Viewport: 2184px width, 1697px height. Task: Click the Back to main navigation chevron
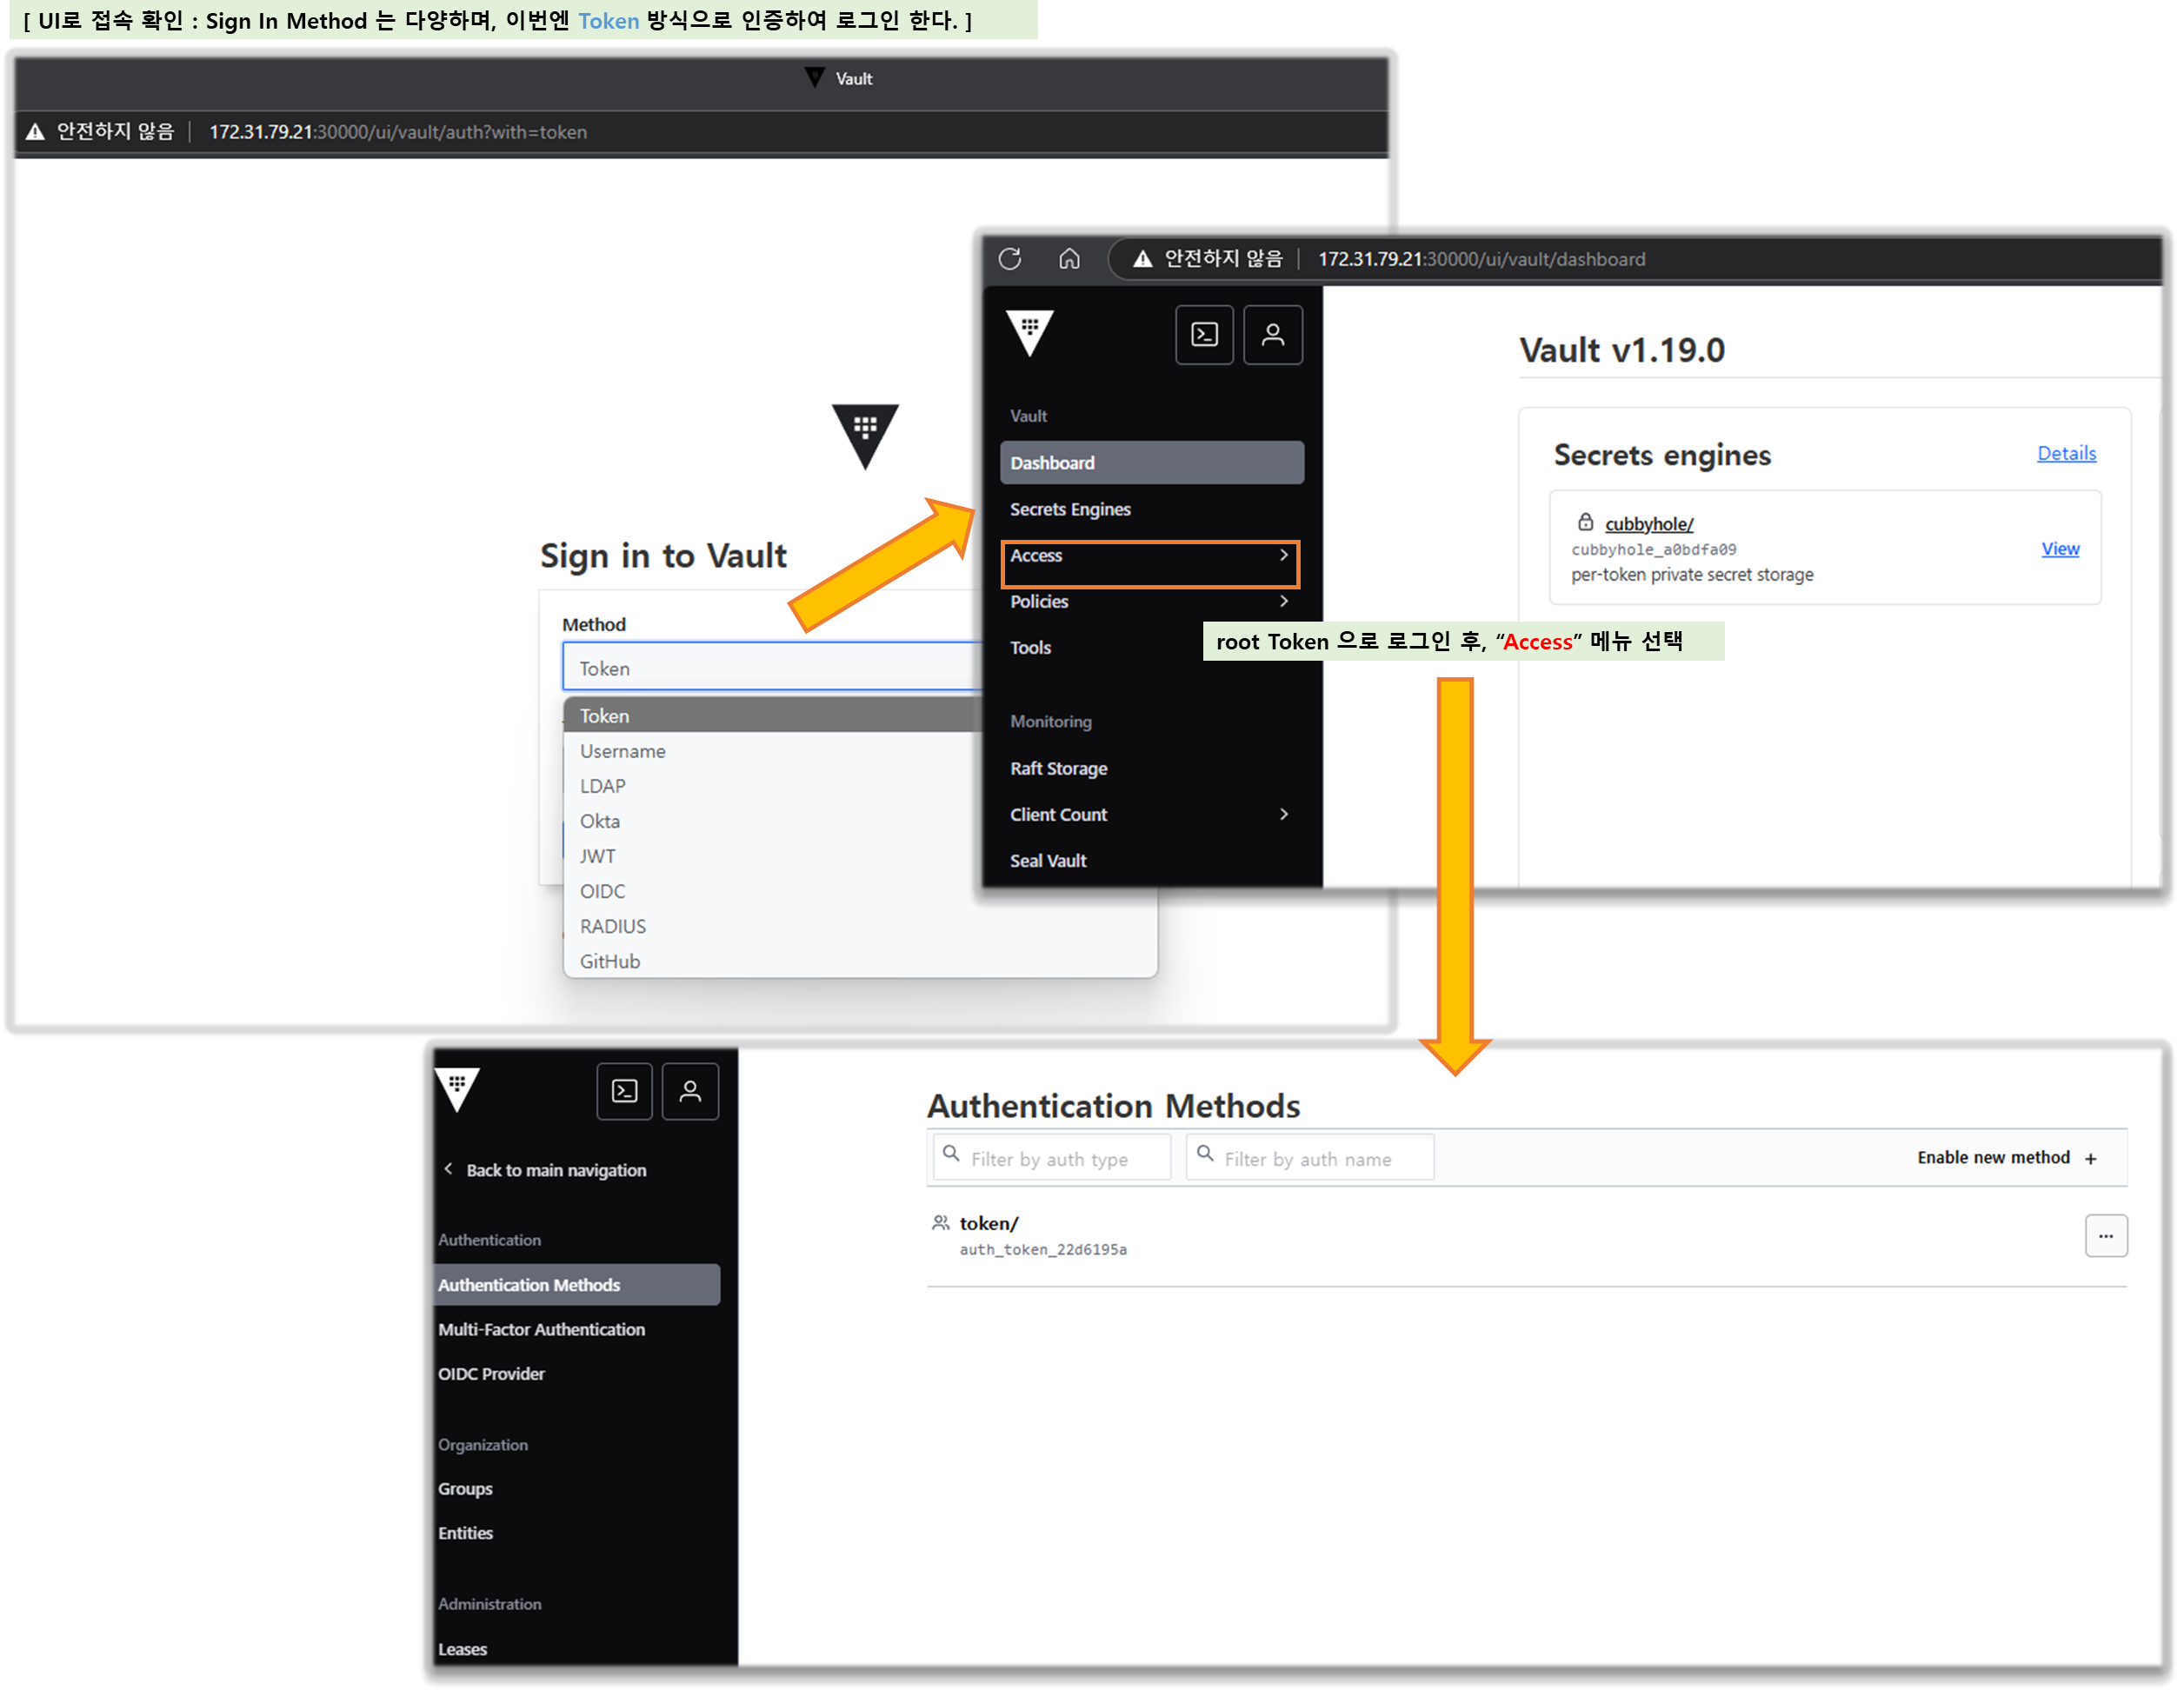(448, 1169)
